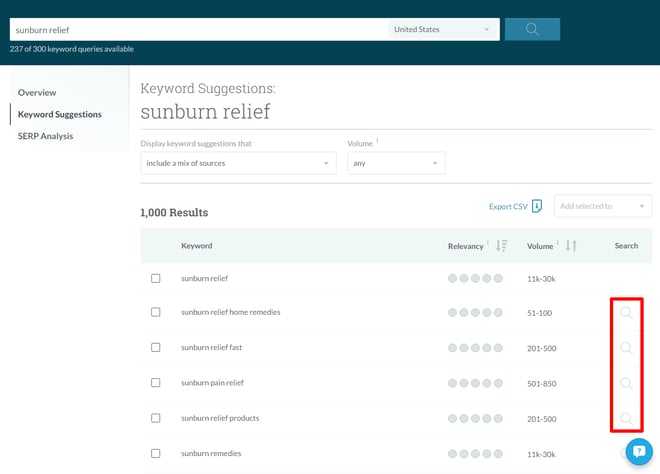The image size is (660, 474).
Task: Click the Keyword column header
Action: pyautogui.click(x=197, y=246)
